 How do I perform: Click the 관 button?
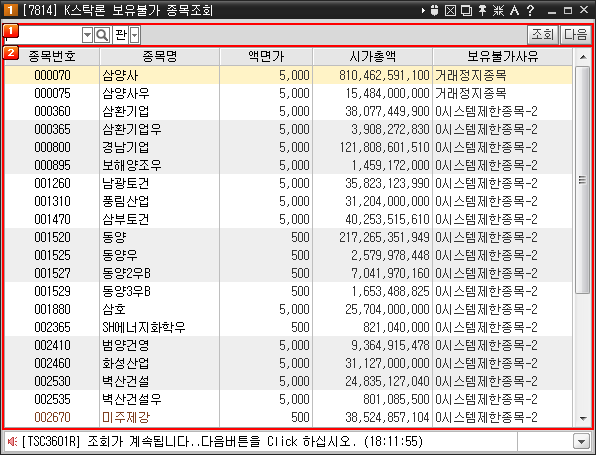[121, 35]
